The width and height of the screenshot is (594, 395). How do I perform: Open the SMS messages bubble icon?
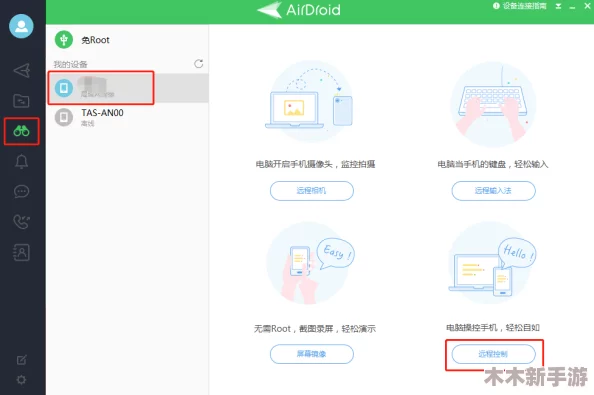coord(21,192)
